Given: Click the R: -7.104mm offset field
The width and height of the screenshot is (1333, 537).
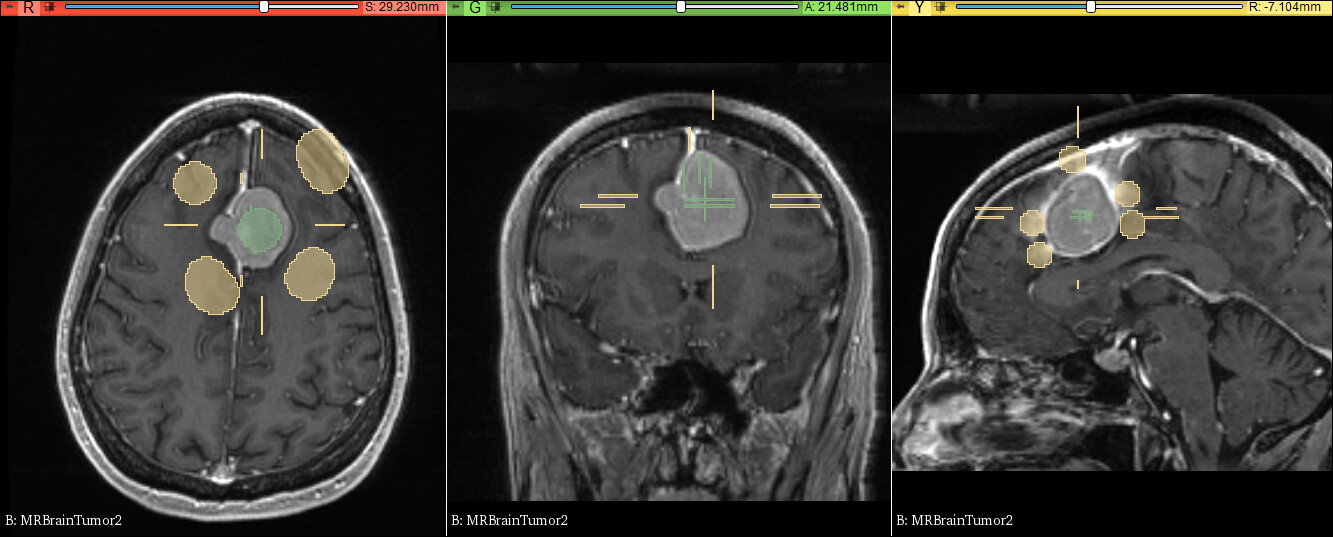Looking at the screenshot, I should coord(1288,7).
